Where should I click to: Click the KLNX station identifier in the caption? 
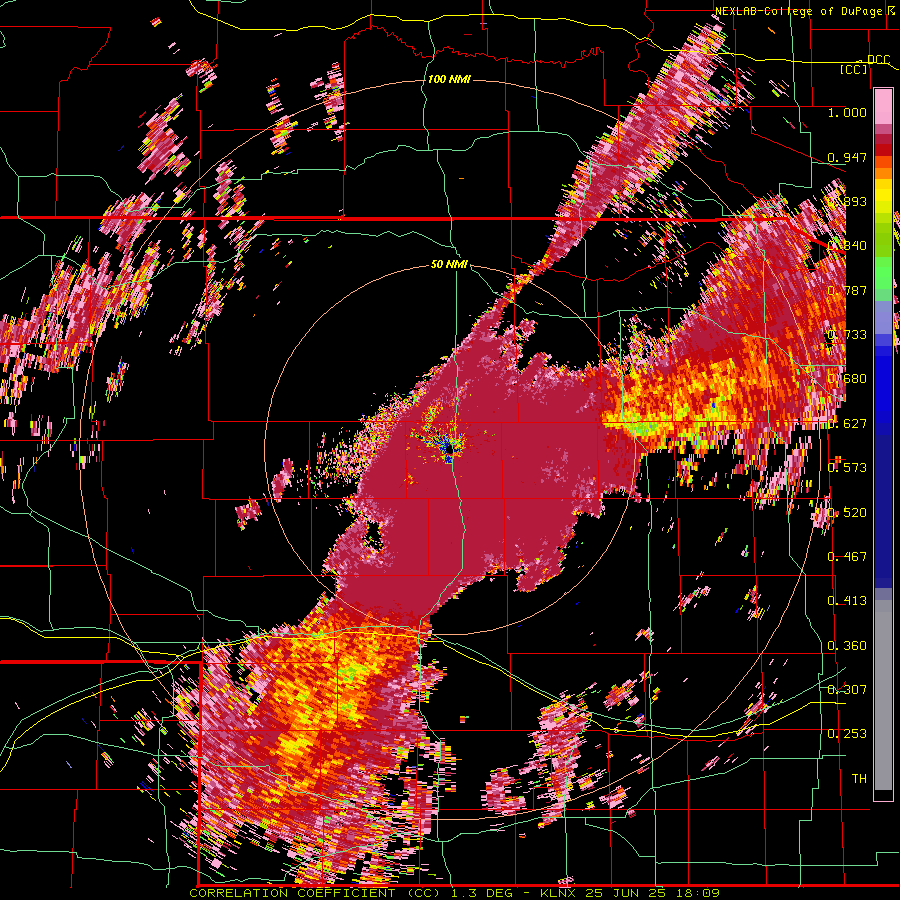pyautogui.click(x=560, y=893)
